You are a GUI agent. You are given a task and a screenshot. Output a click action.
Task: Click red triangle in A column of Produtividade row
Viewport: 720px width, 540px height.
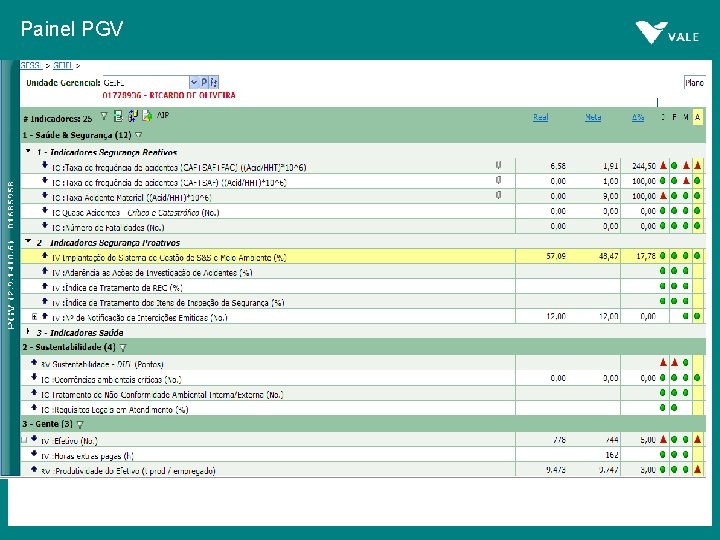(x=698, y=469)
